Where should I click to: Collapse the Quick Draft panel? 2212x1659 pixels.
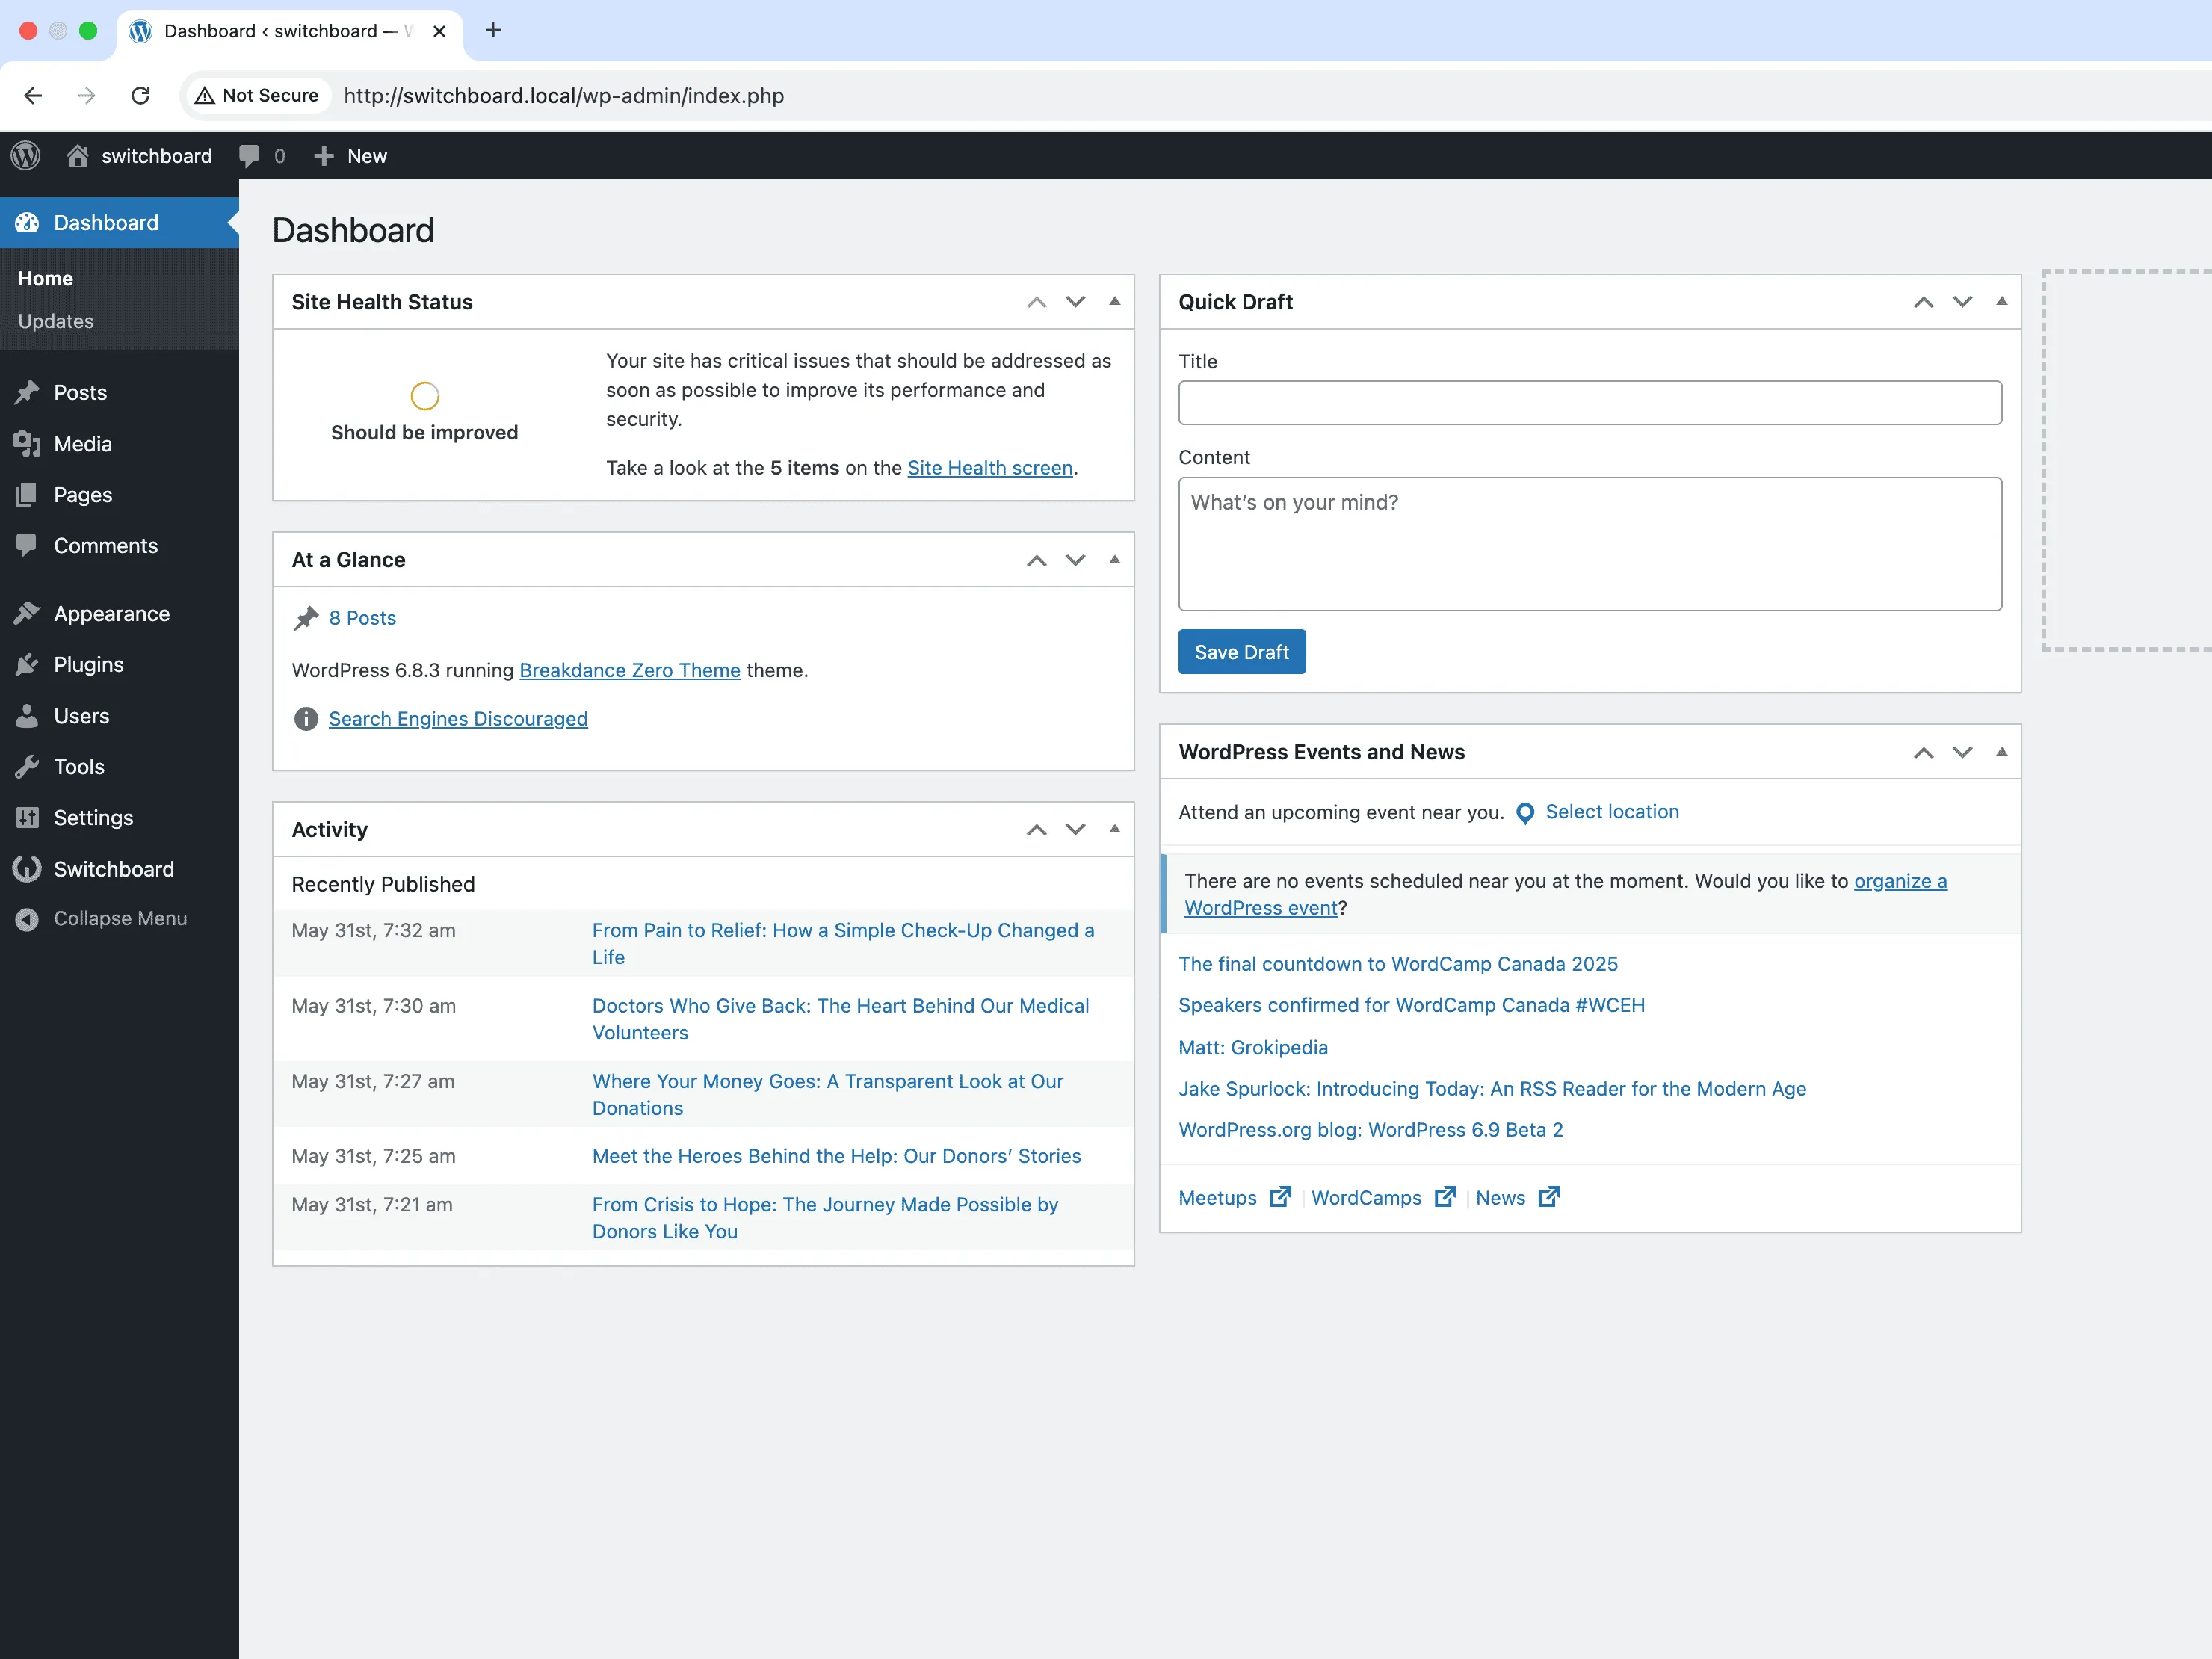pos(2001,301)
